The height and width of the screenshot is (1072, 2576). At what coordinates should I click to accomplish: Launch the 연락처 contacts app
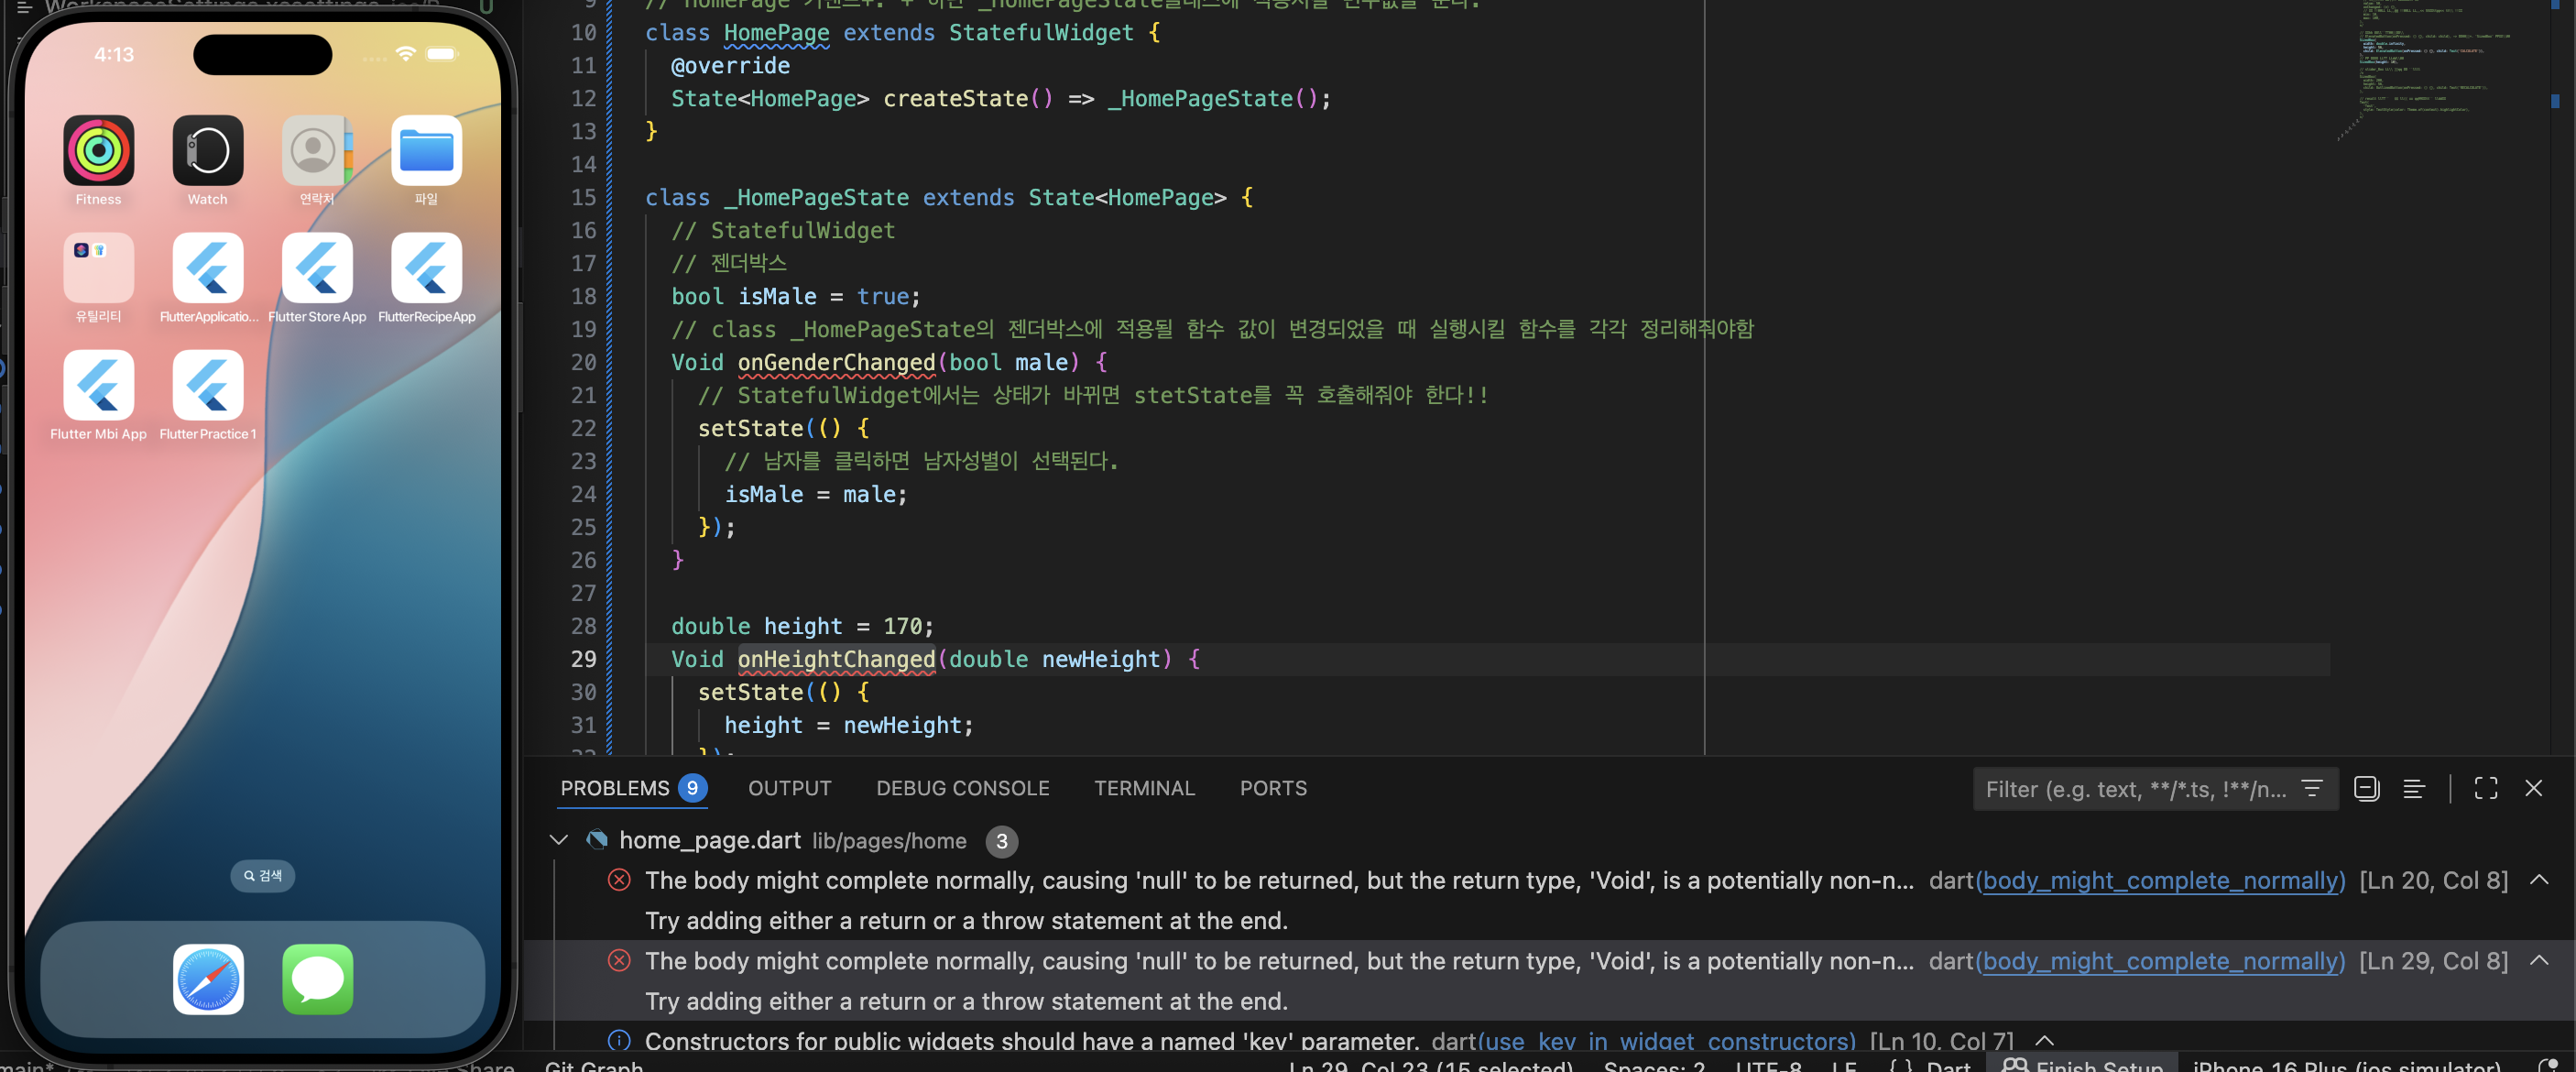pos(317,151)
